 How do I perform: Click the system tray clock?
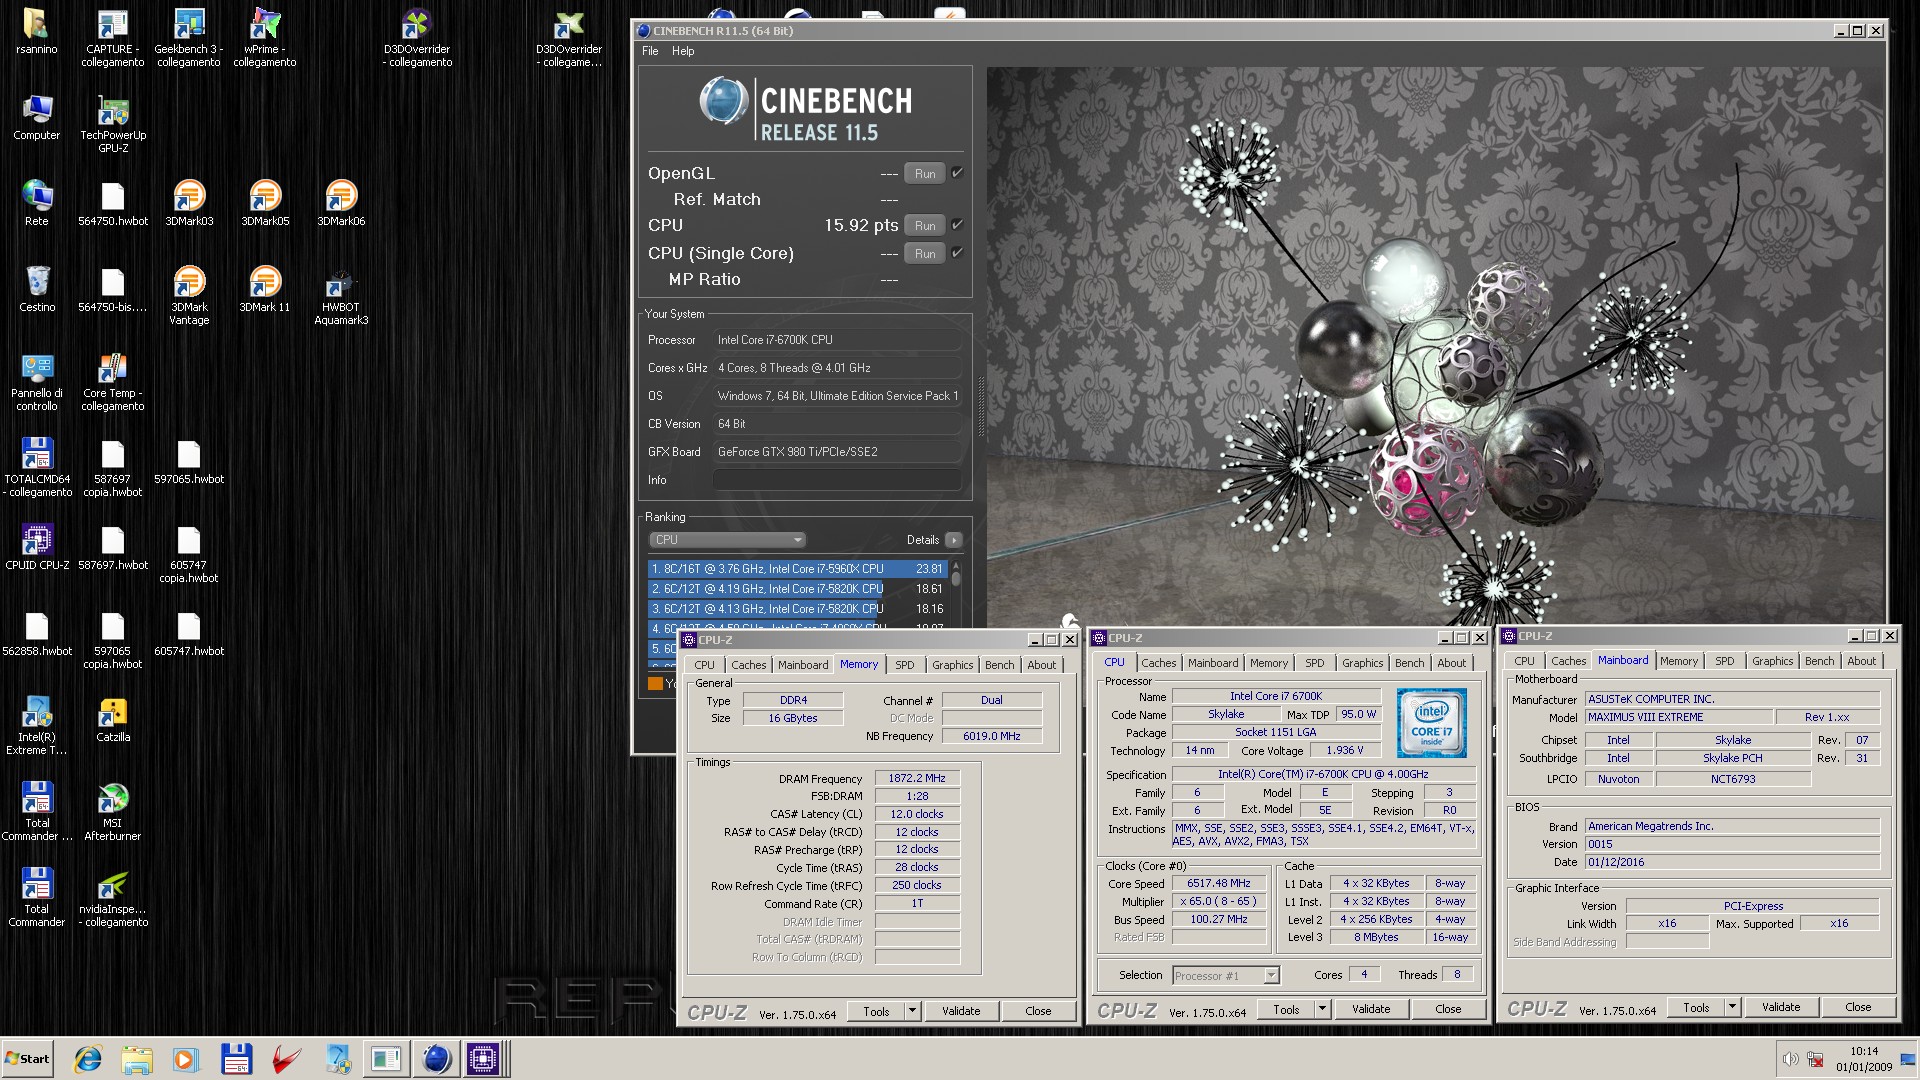1863,1059
